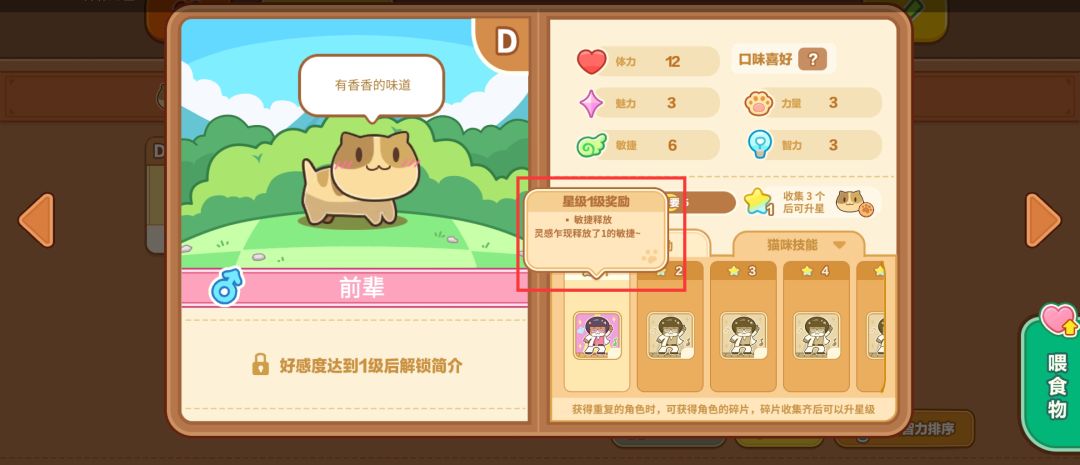
Task: Tap the pink sparkle charm icon
Action: pos(591,104)
